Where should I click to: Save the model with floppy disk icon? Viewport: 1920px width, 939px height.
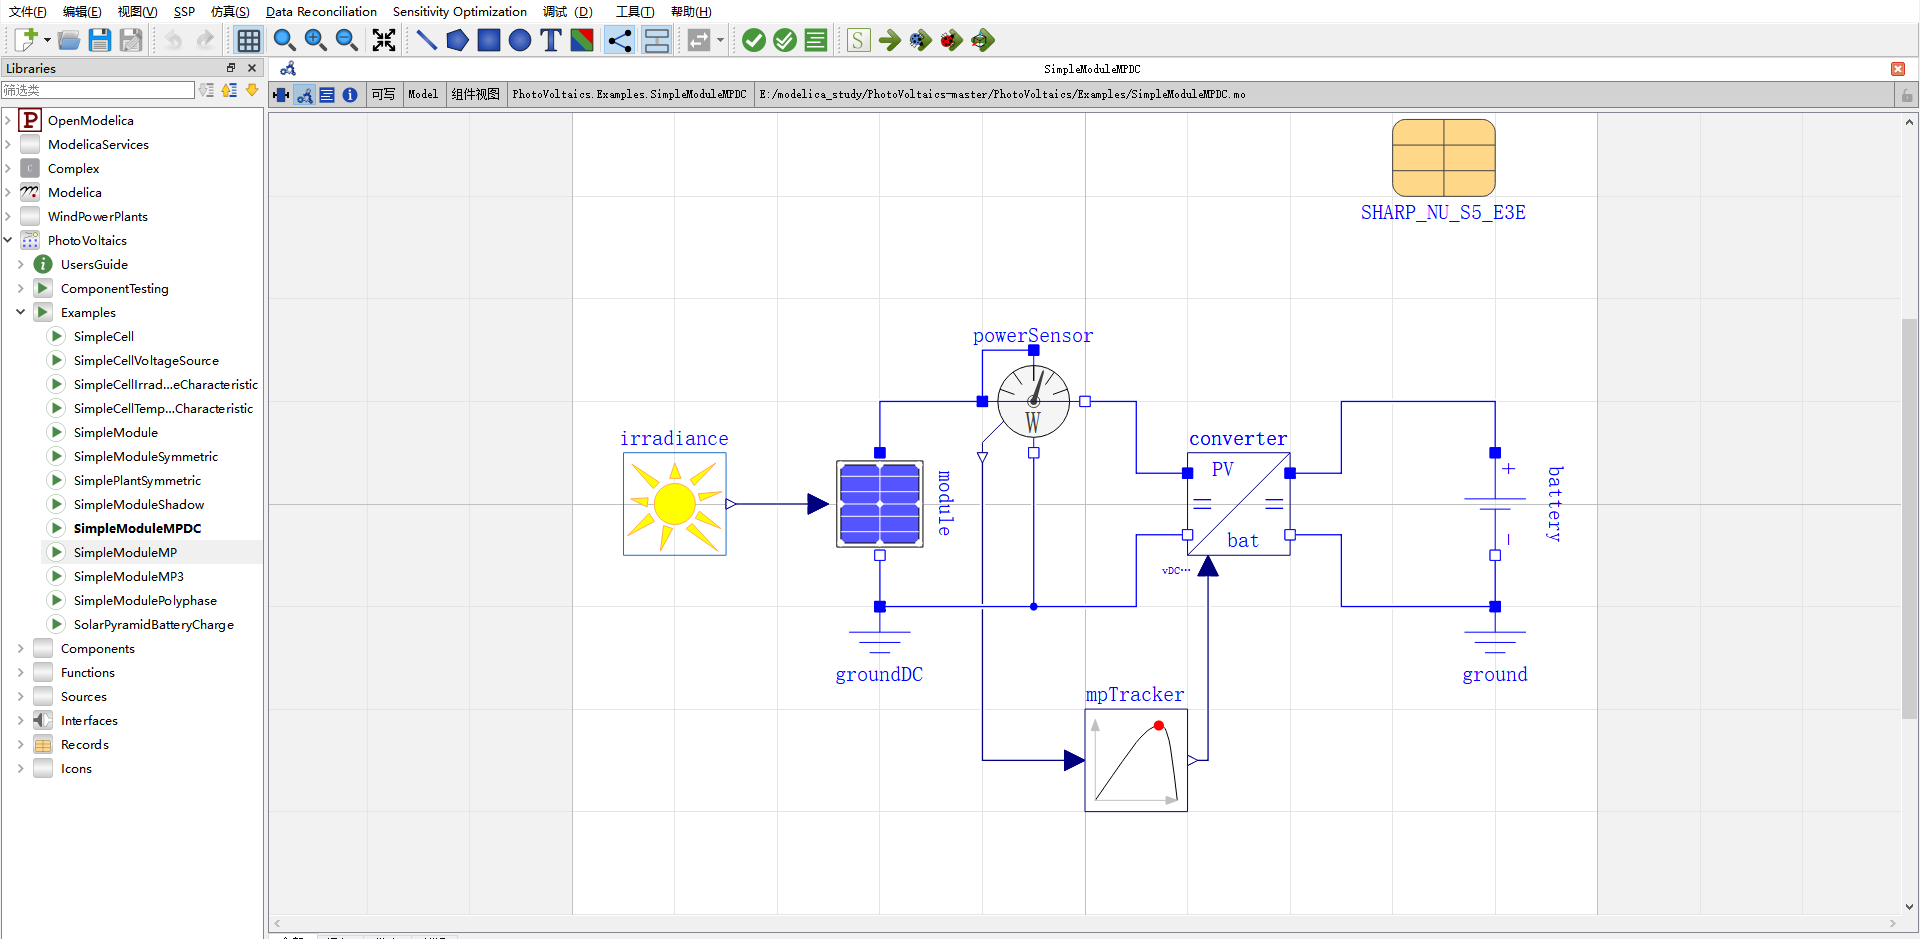tap(99, 40)
